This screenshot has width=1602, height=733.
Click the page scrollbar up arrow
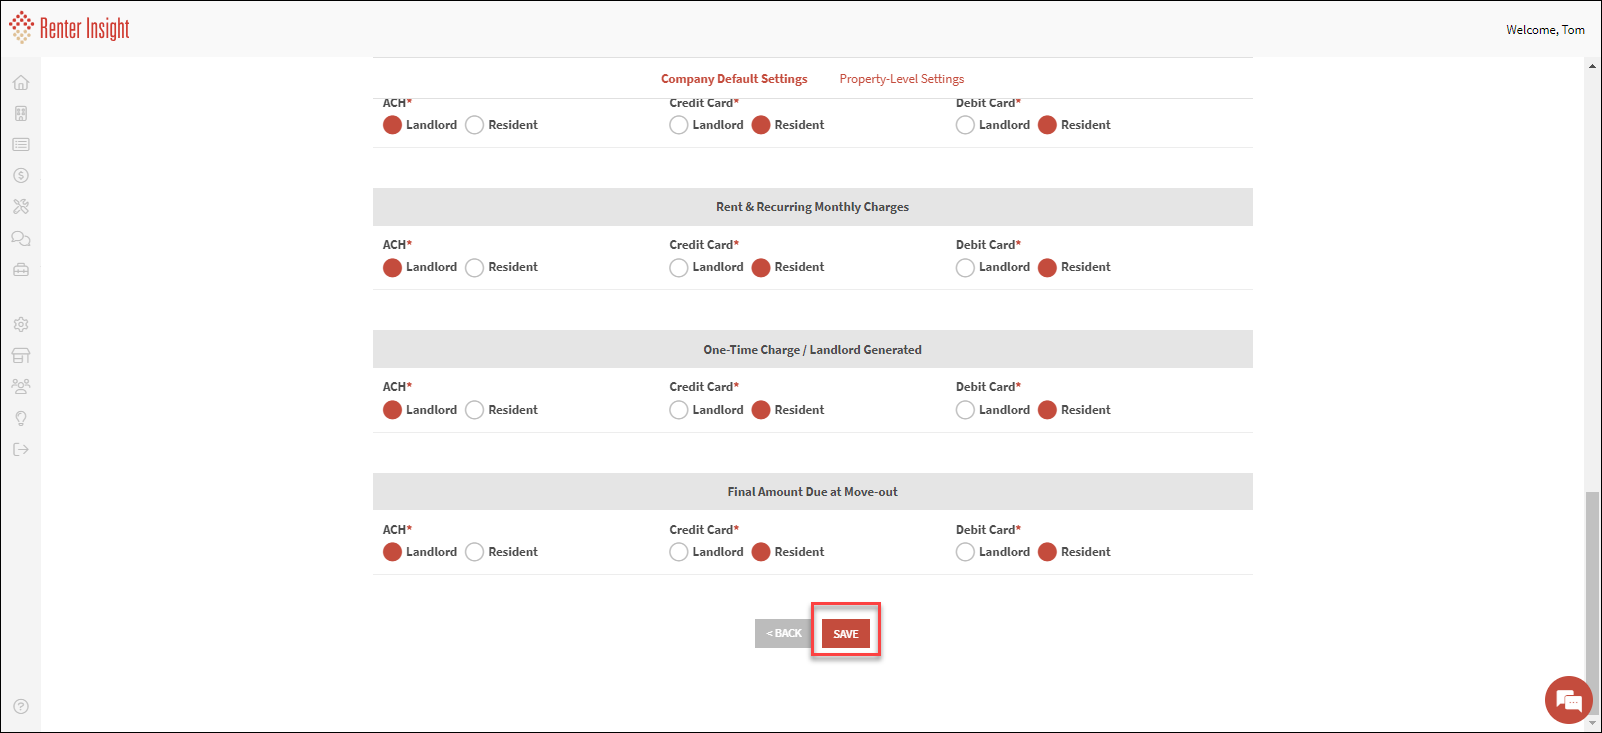1592,66
